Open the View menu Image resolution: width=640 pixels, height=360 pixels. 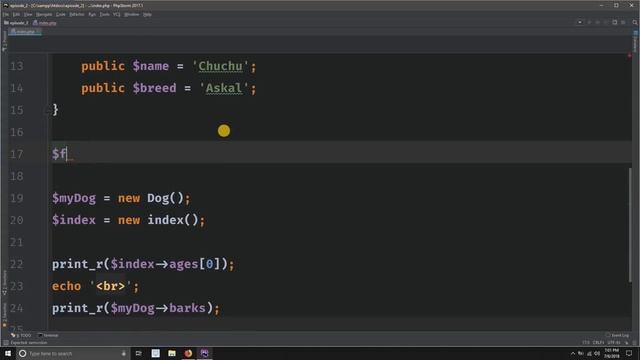click(28, 14)
